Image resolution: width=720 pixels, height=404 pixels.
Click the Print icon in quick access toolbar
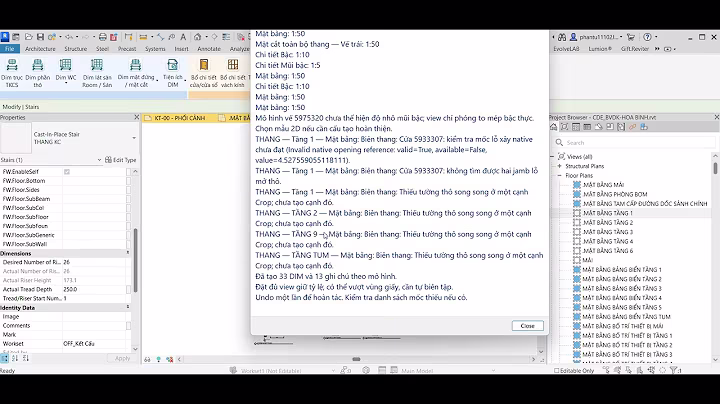point(103,37)
